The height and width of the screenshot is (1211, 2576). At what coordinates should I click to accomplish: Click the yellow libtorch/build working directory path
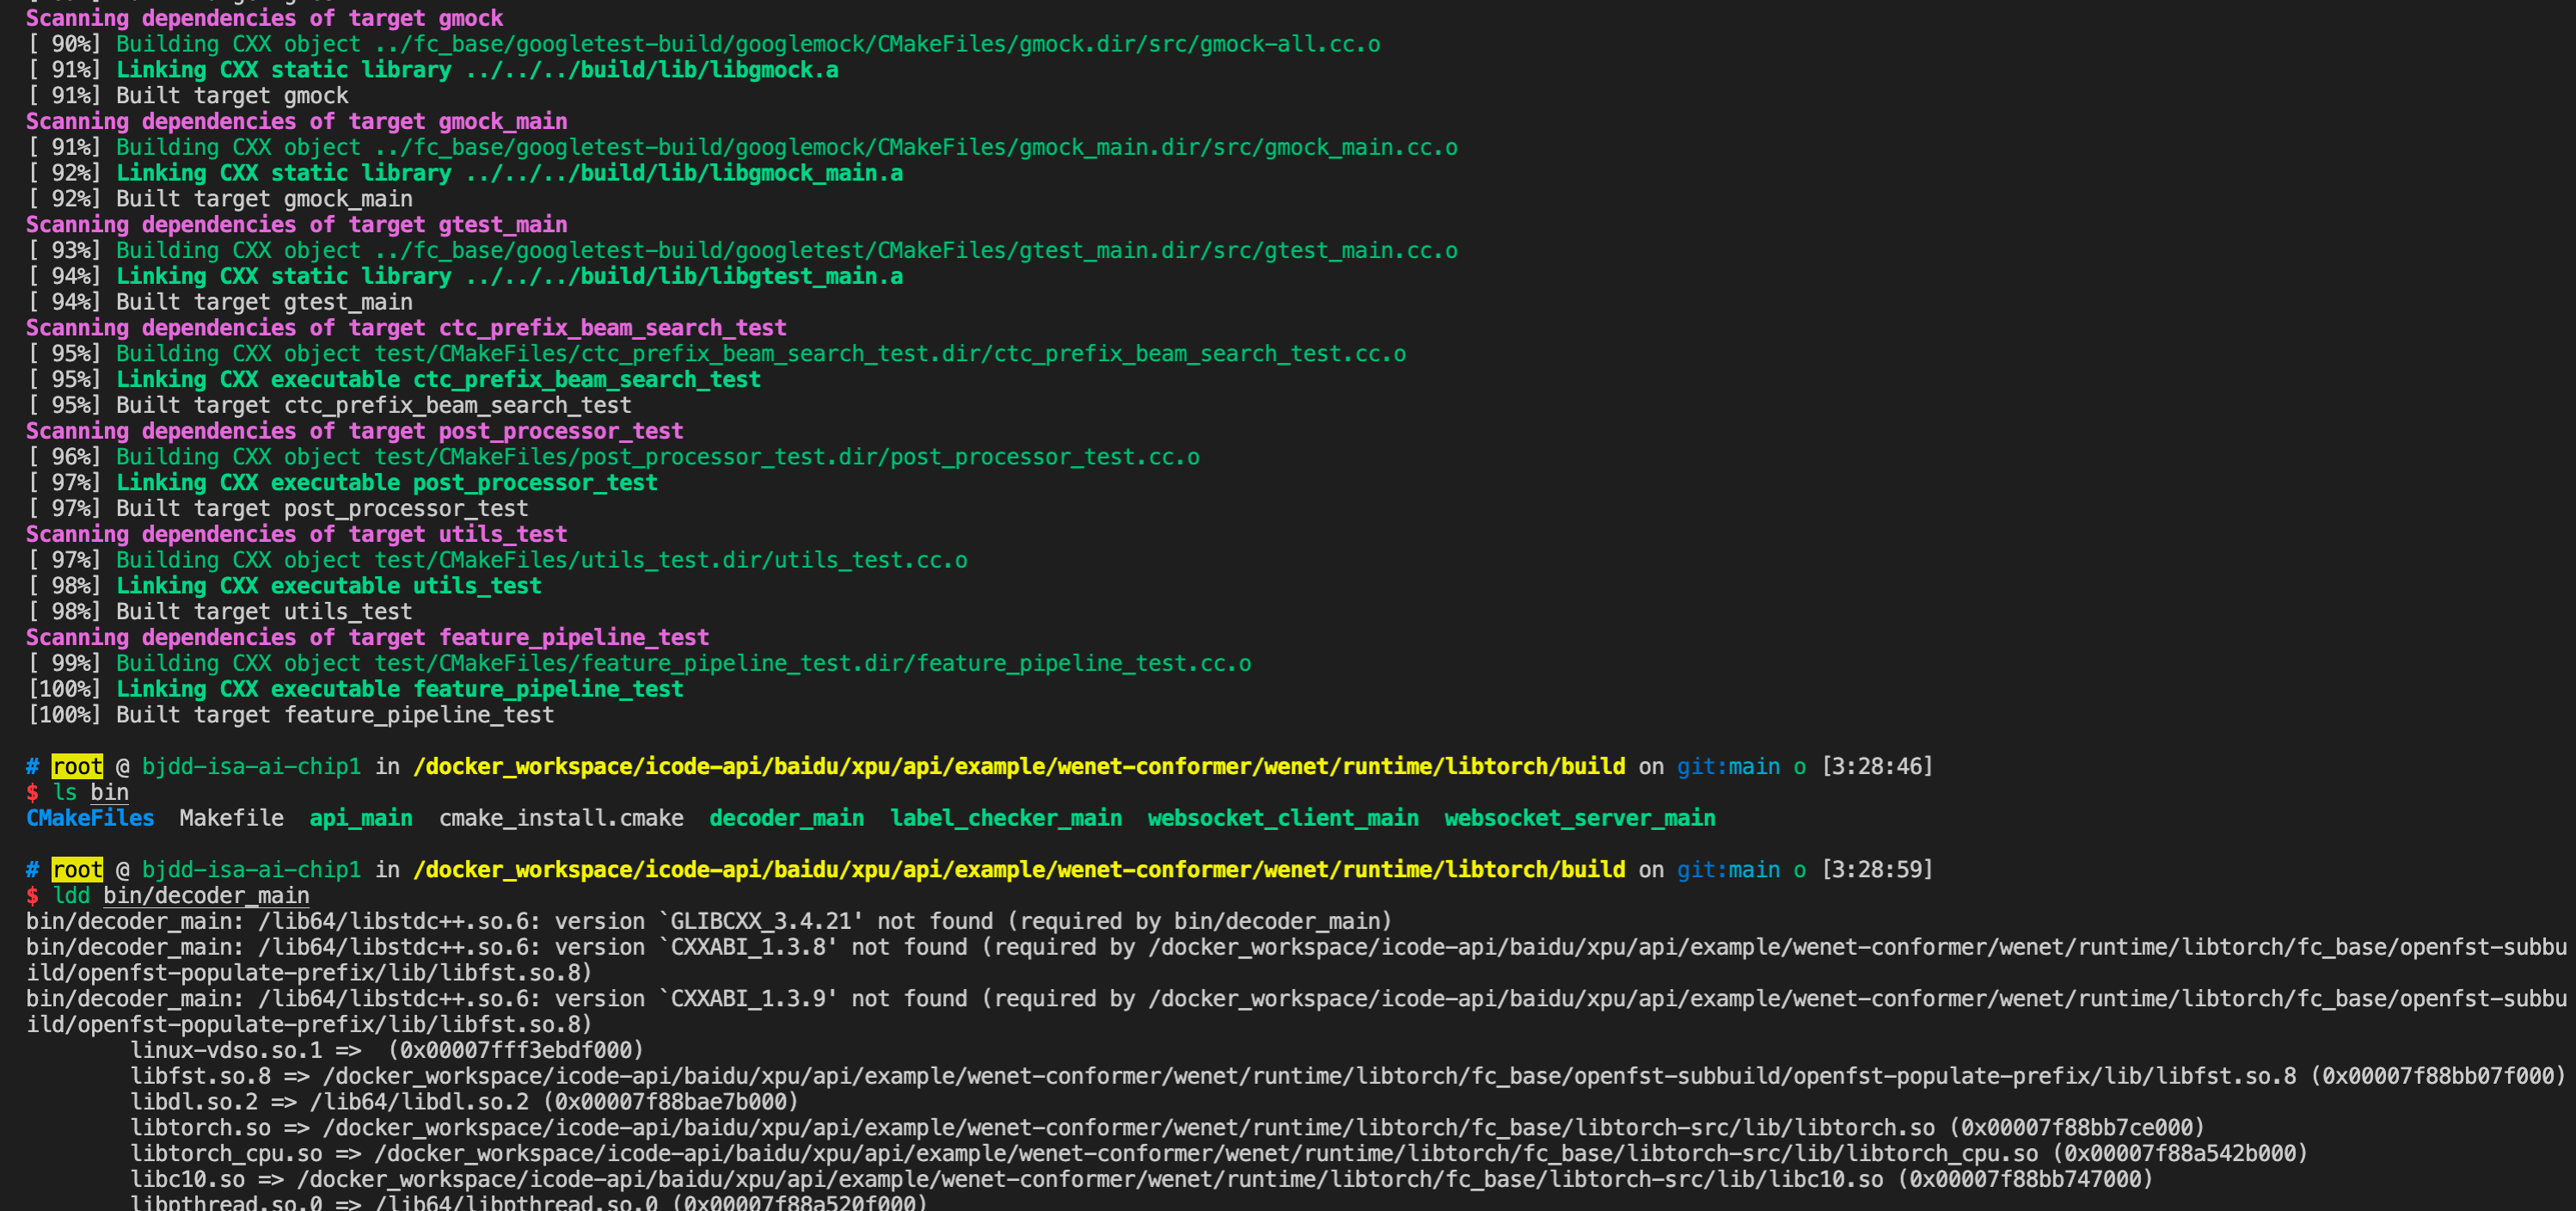pos(1019,767)
